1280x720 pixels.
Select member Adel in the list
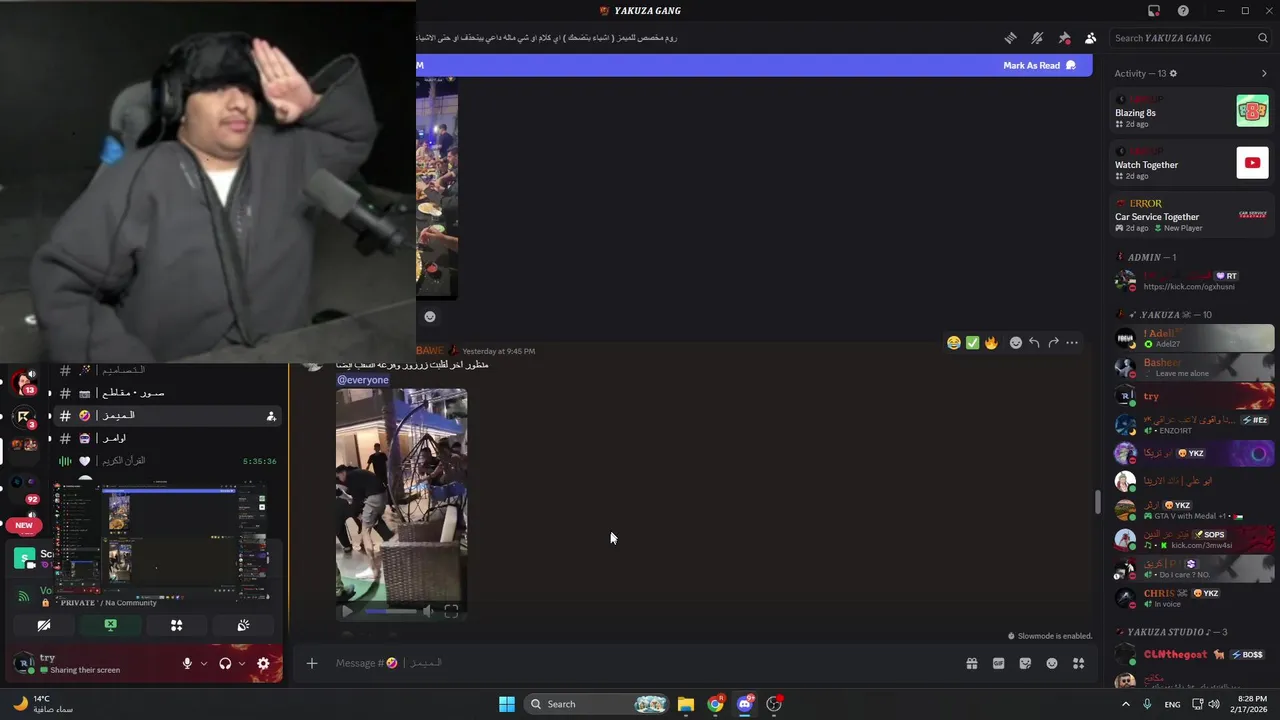pos(1192,338)
